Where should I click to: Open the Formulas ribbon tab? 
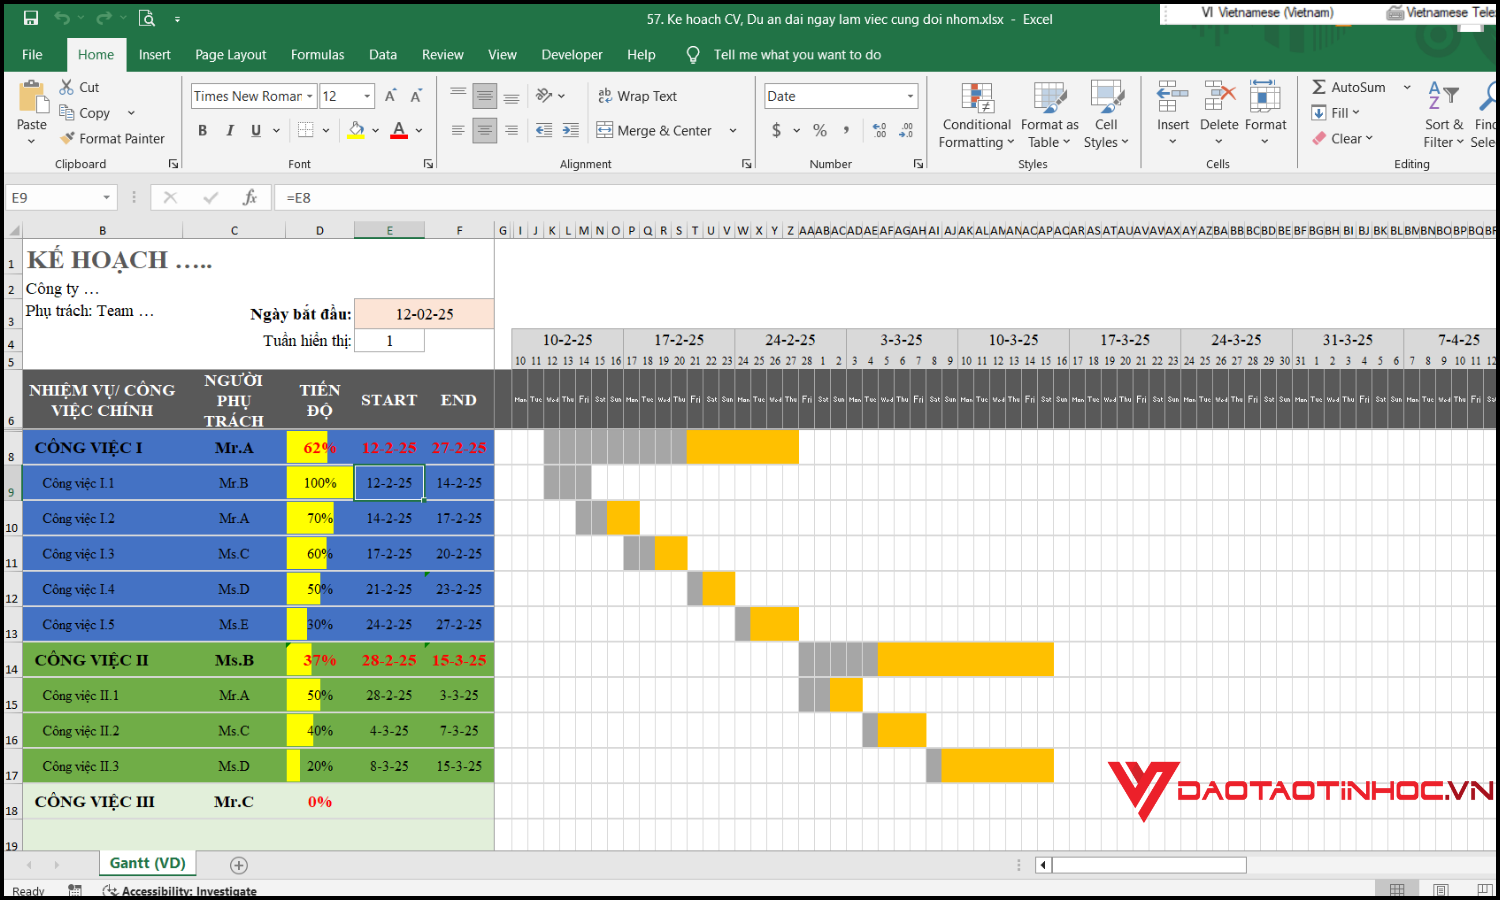317,55
